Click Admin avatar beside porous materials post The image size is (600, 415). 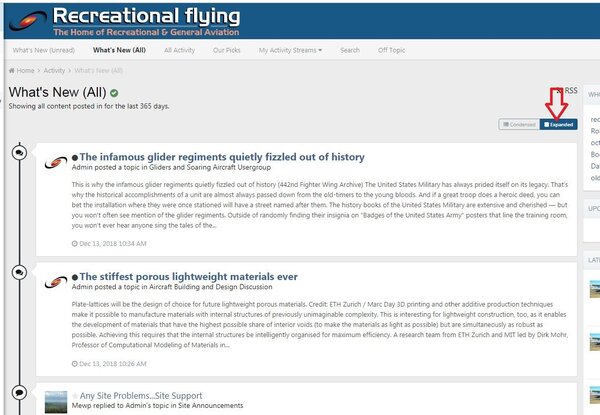coord(57,280)
